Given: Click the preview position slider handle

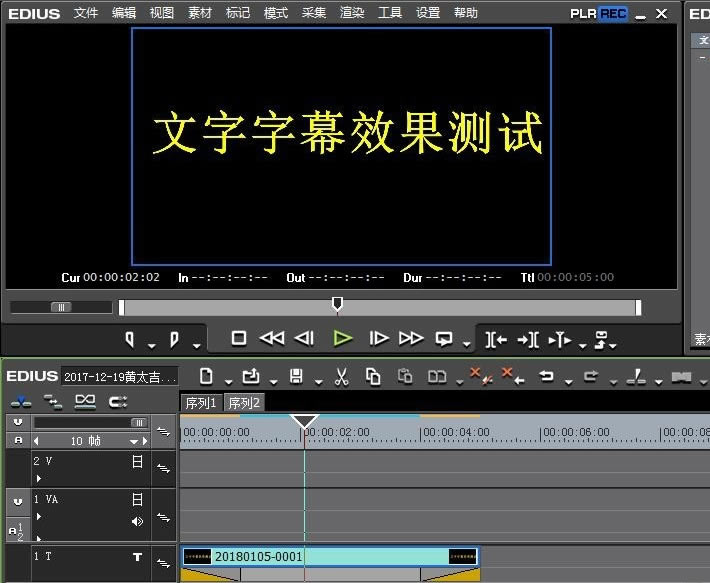Looking at the screenshot, I should click(337, 304).
